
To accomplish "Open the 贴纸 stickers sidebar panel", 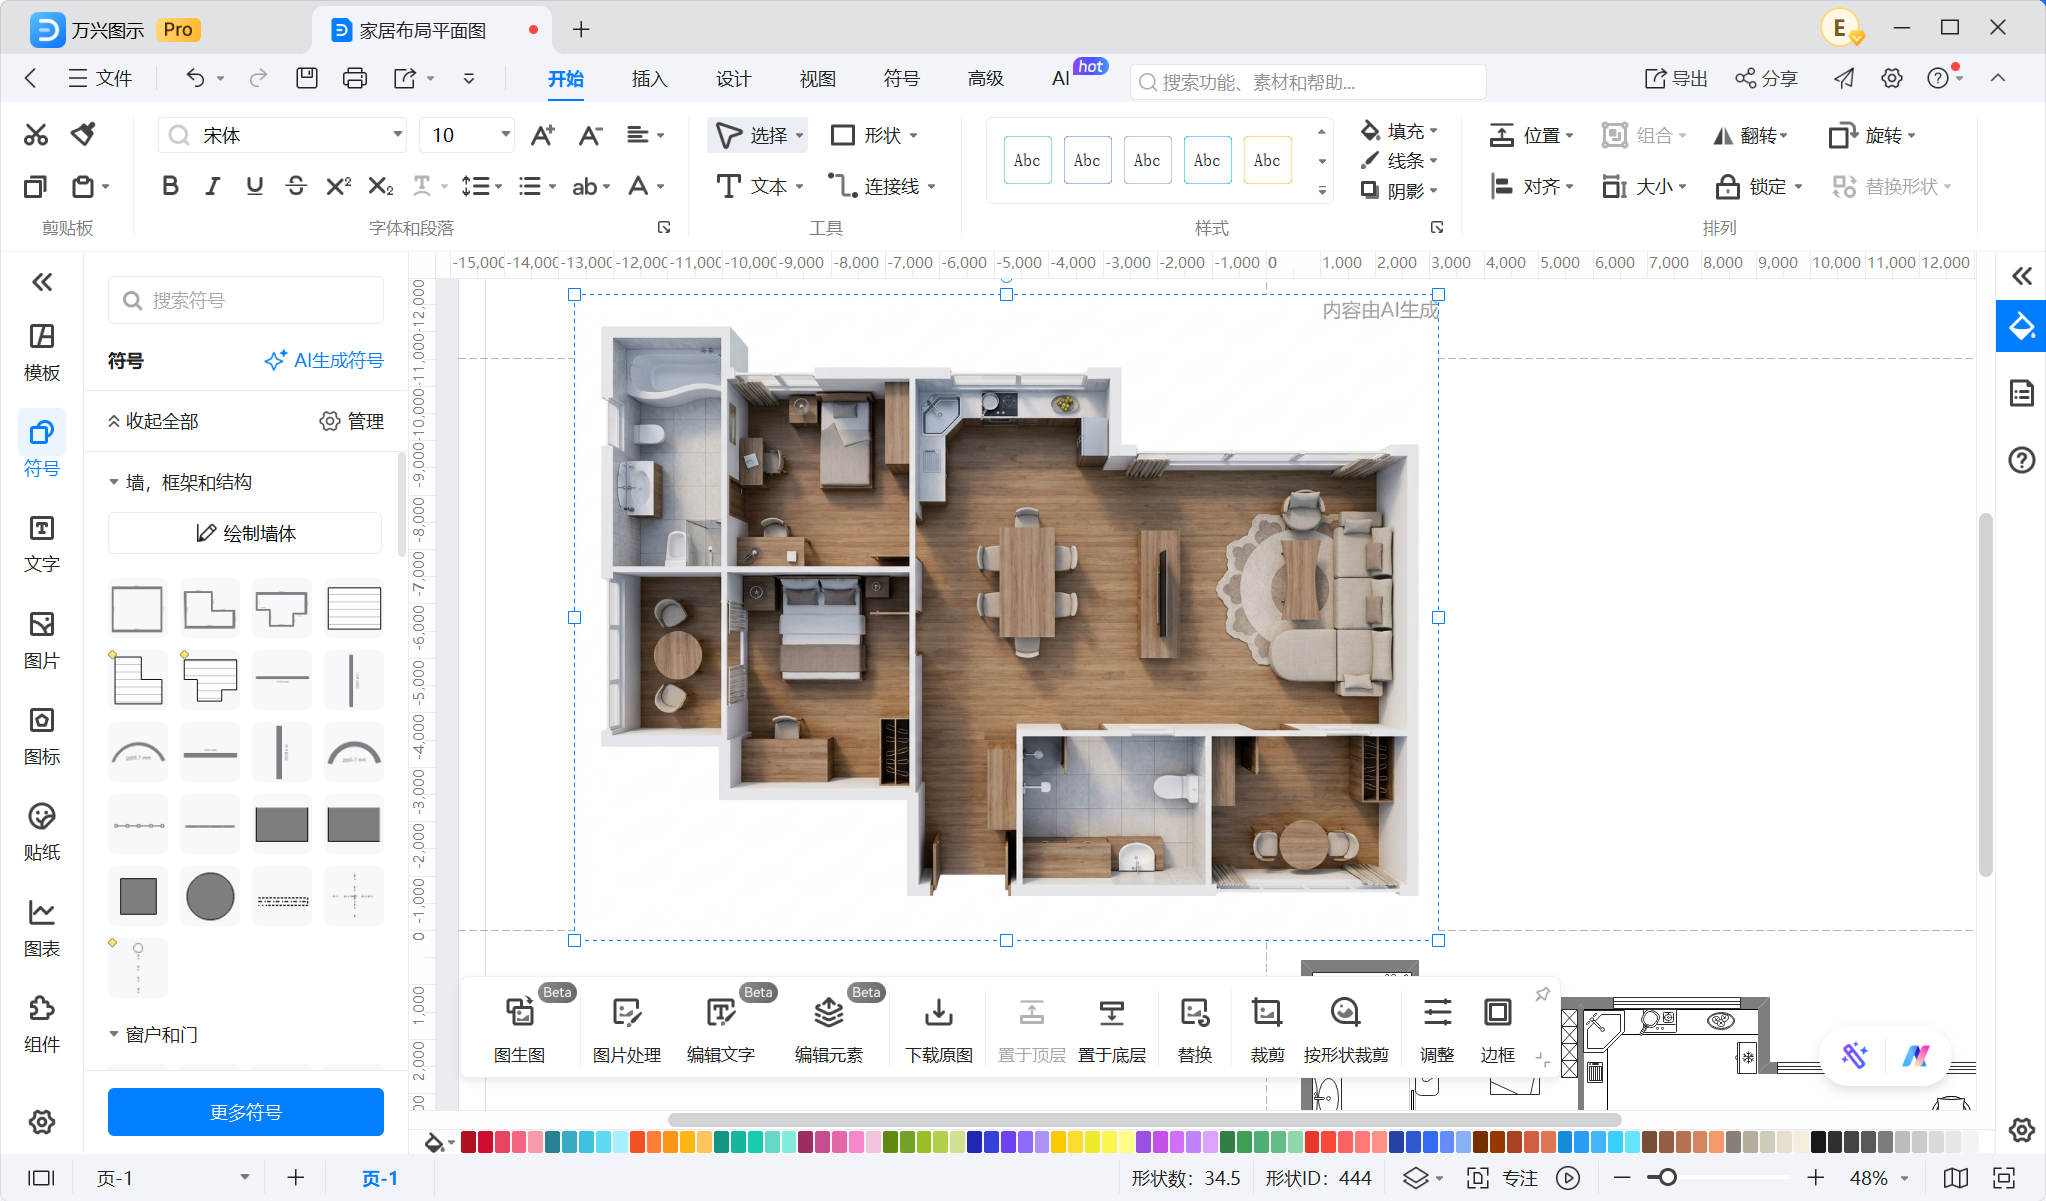I will point(42,832).
